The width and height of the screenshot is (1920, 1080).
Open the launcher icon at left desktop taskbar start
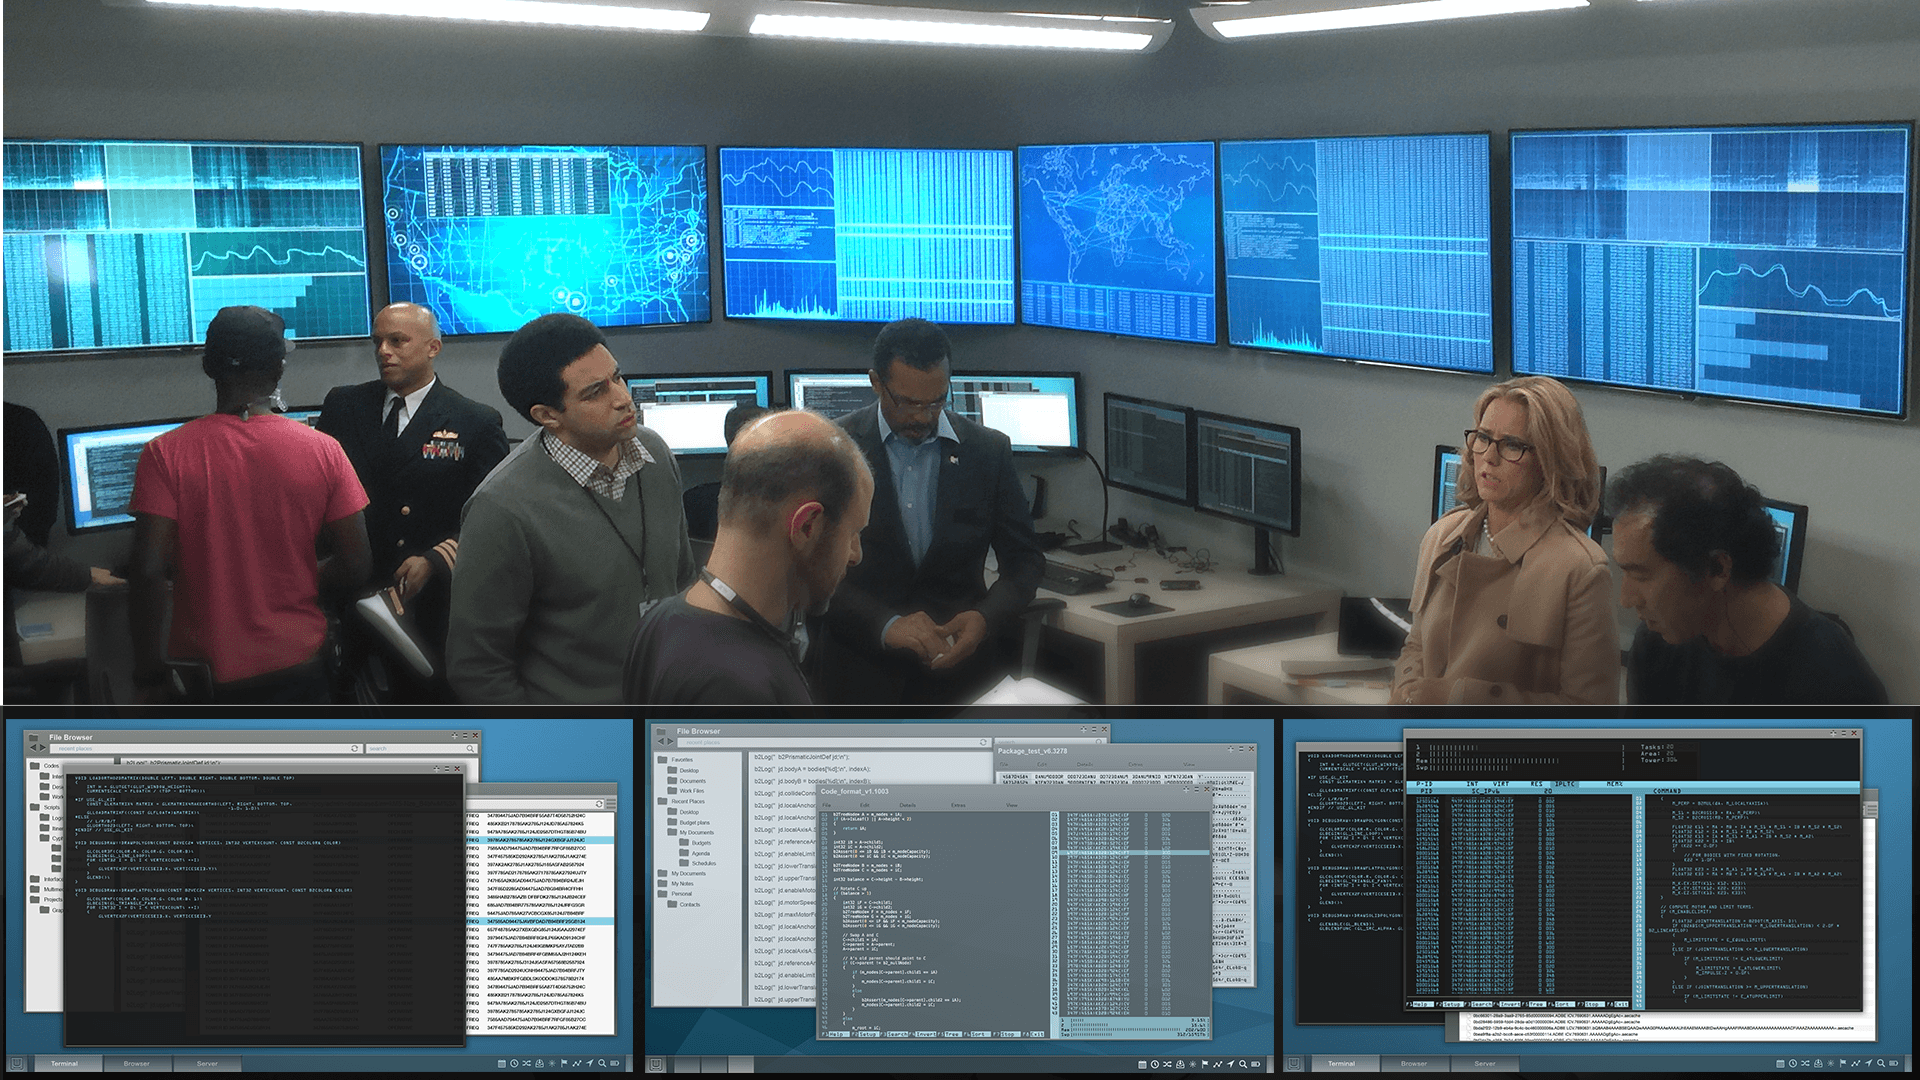(x=17, y=1063)
